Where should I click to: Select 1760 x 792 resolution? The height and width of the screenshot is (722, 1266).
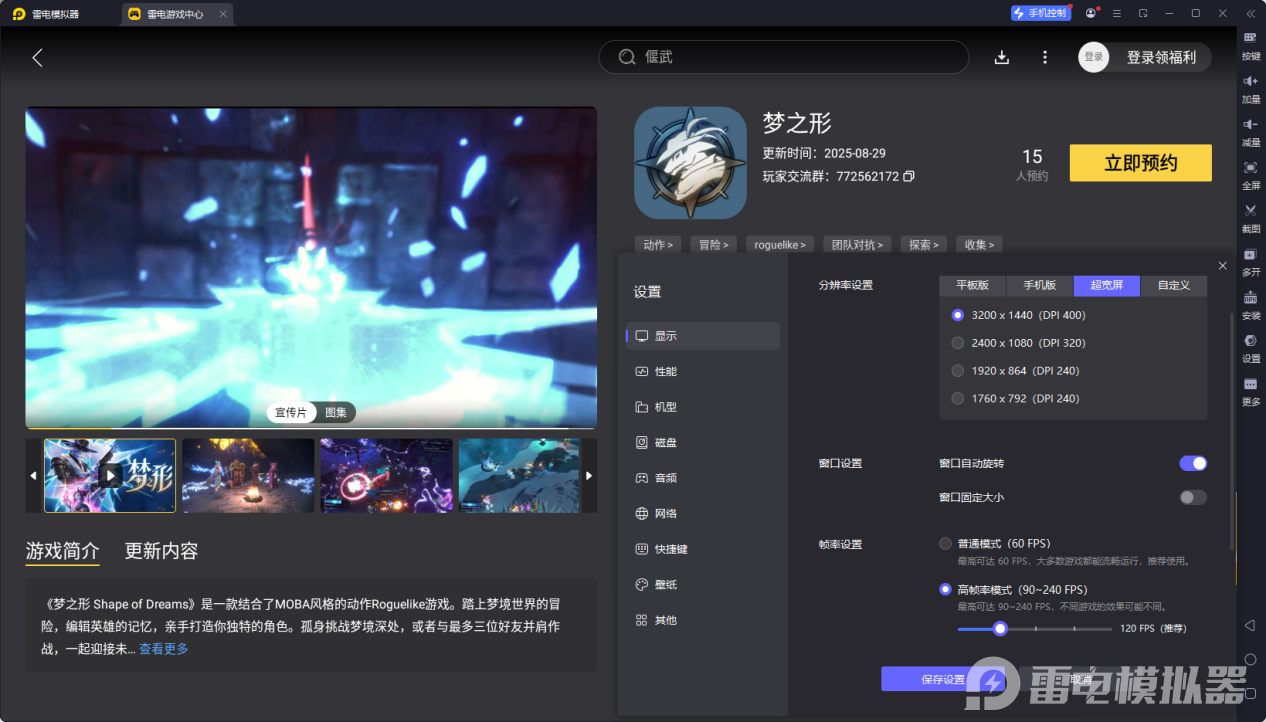tap(958, 399)
